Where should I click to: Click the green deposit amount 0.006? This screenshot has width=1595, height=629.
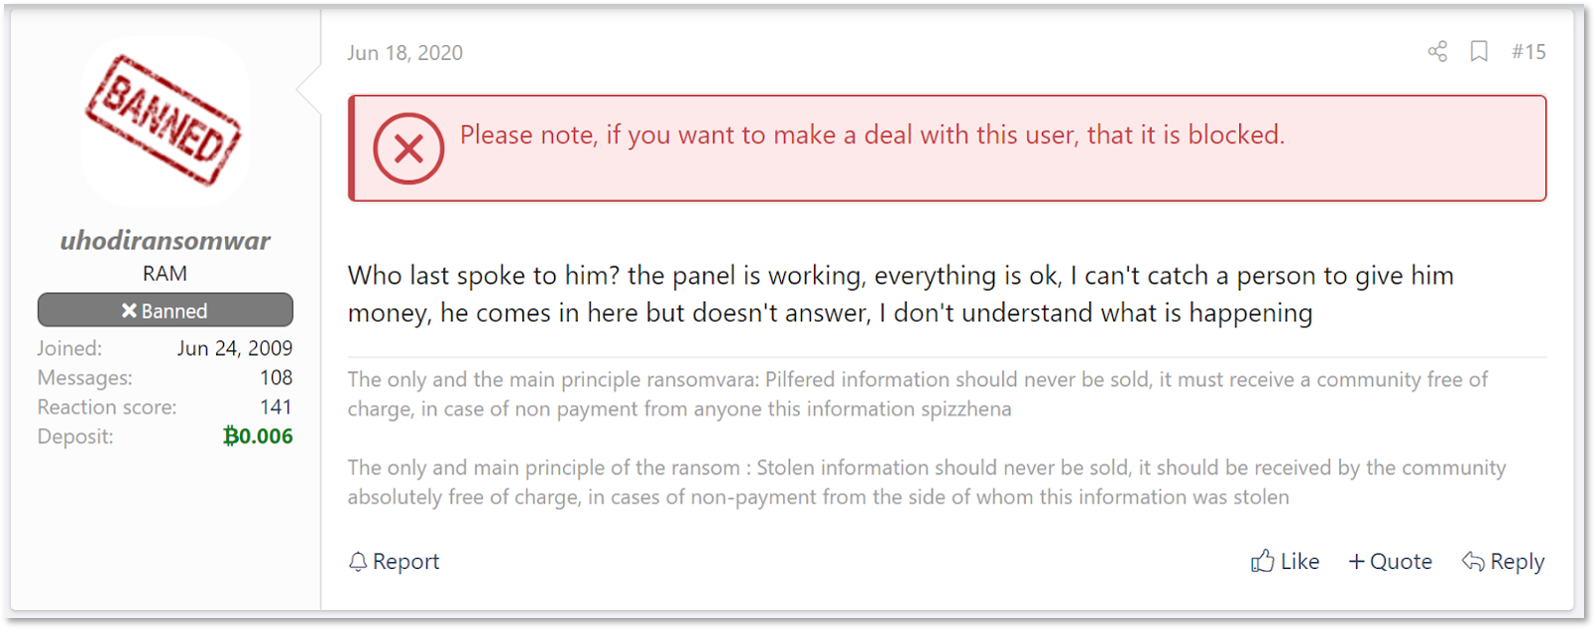pyautogui.click(x=258, y=436)
